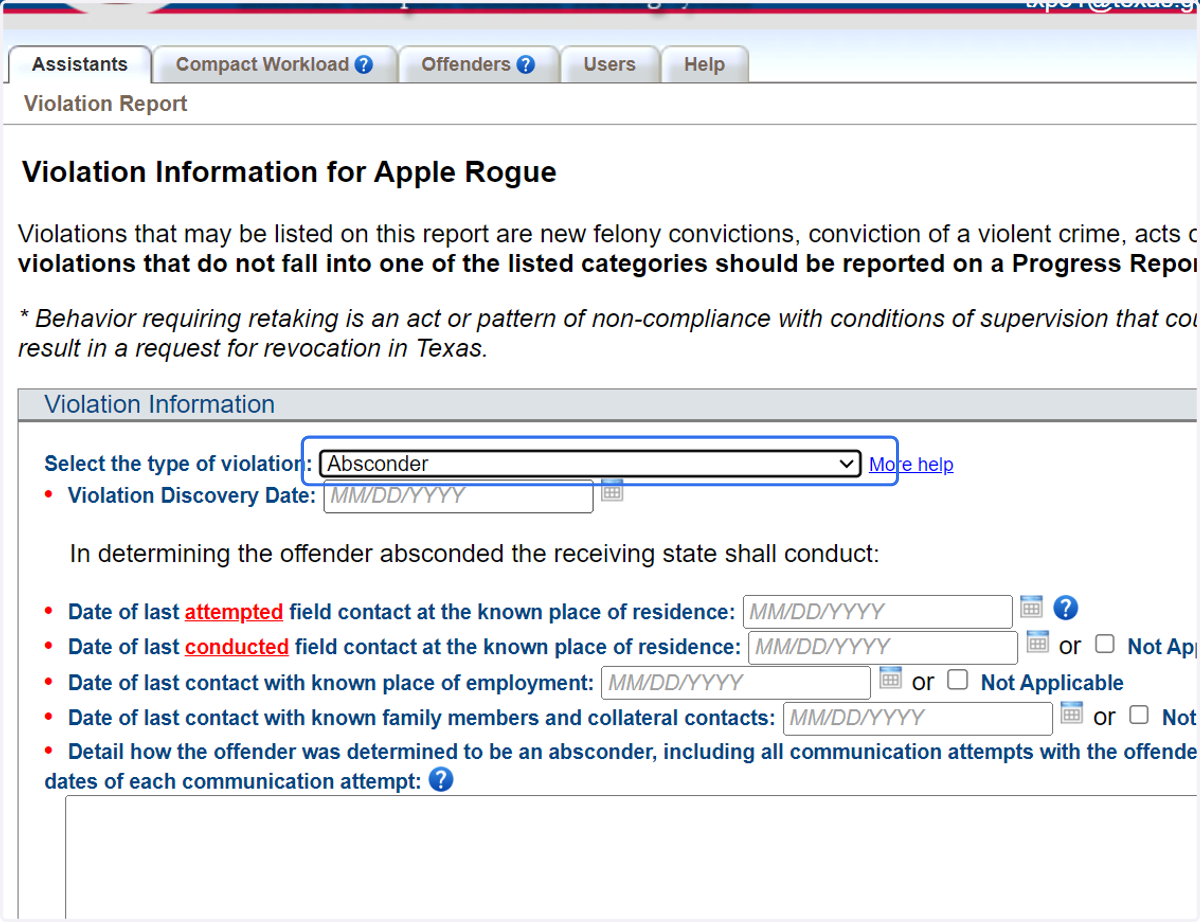Open the violation type dropdown showing Absconder

click(x=590, y=463)
